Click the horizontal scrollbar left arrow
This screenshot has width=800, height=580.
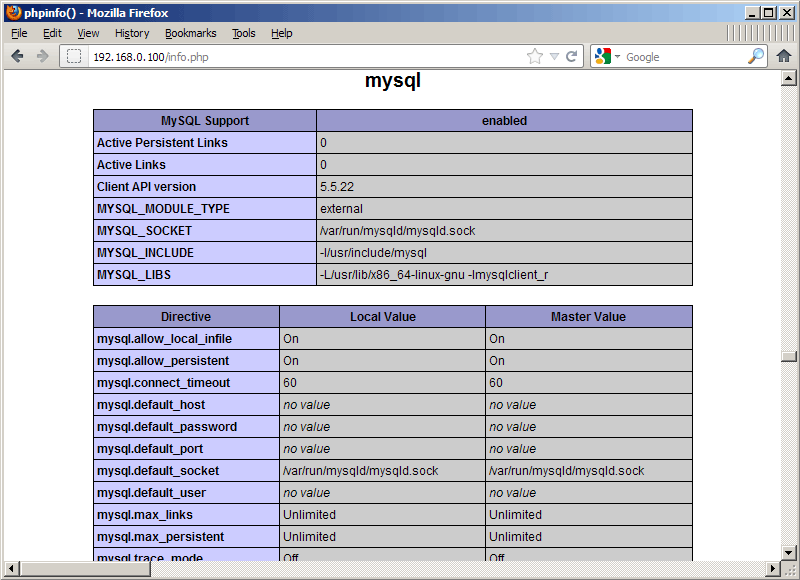pos(11,568)
